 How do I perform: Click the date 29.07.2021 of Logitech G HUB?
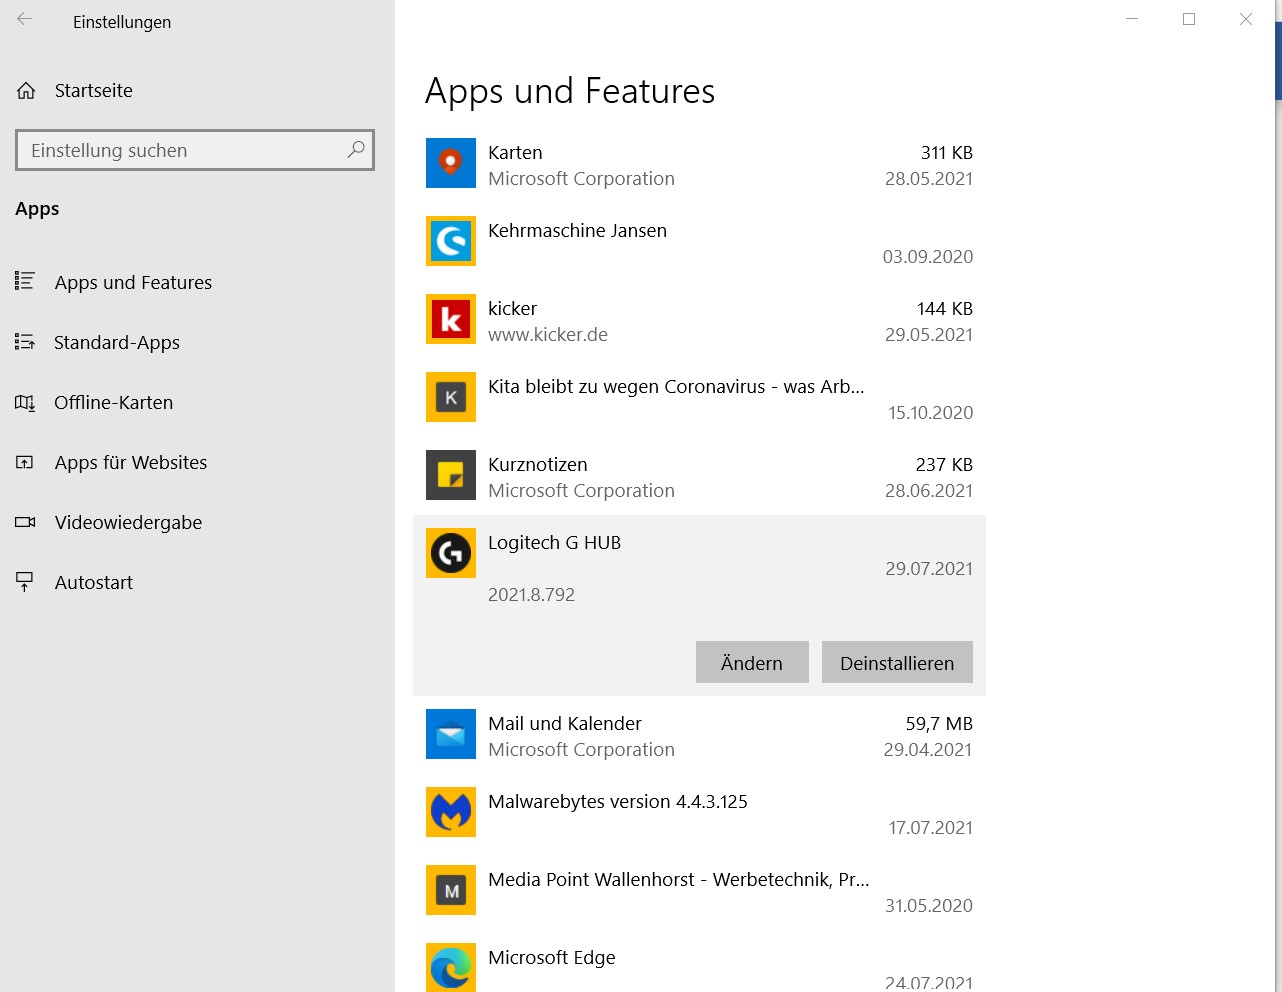pos(929,568)
